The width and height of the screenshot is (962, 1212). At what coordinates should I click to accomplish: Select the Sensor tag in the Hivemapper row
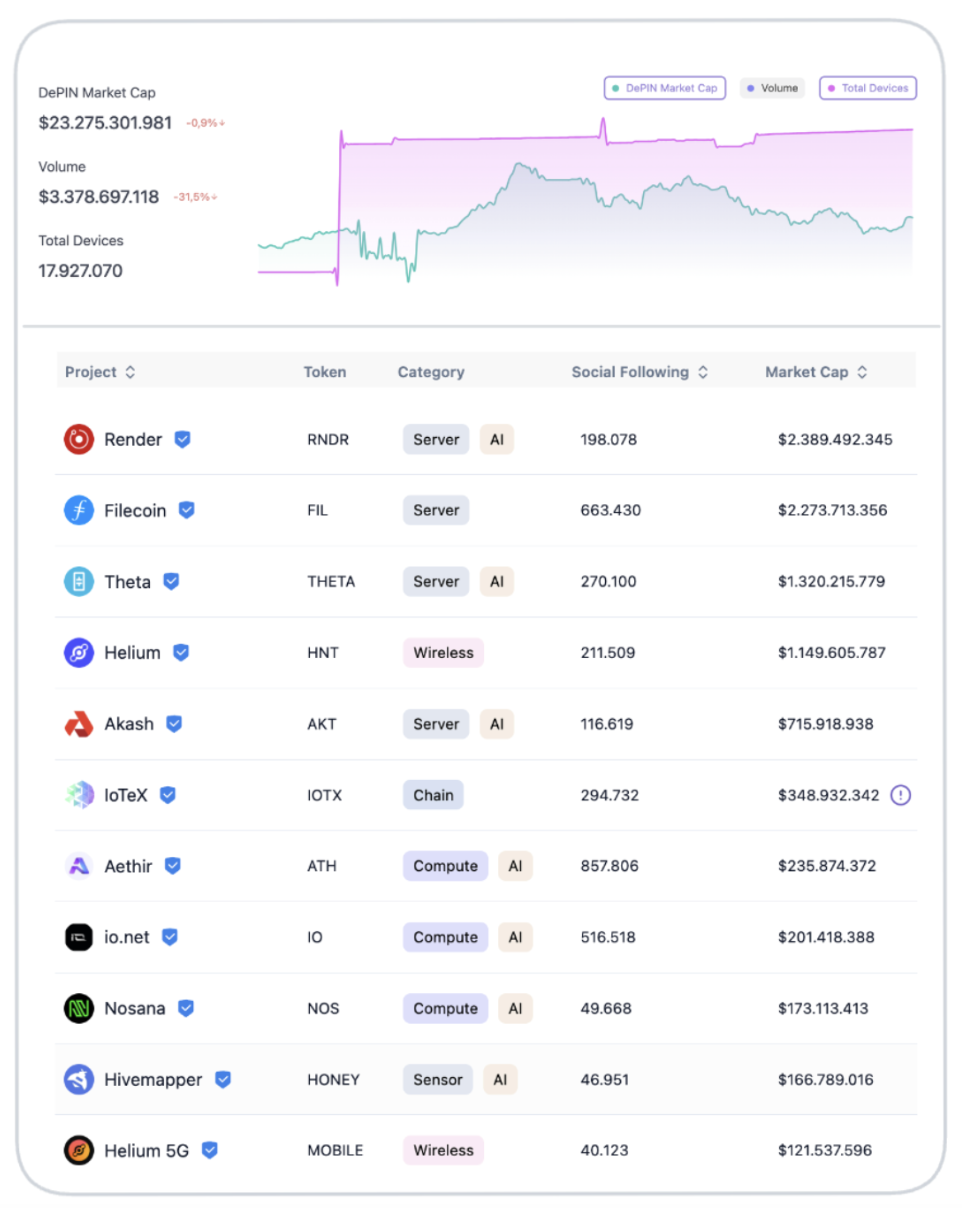pos(438,1080)
